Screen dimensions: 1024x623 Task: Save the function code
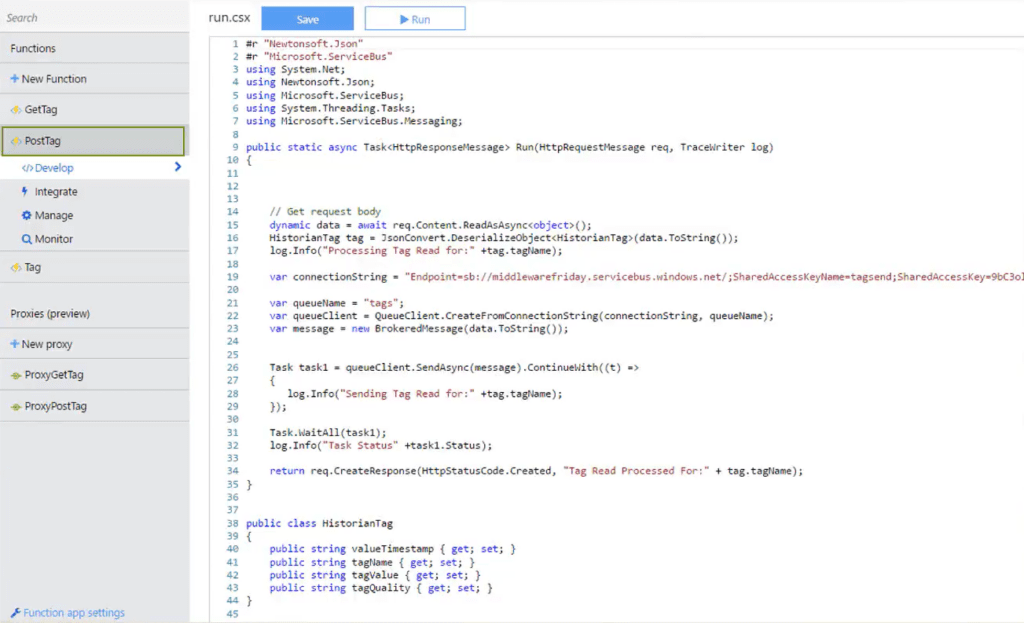click(307, 18)
